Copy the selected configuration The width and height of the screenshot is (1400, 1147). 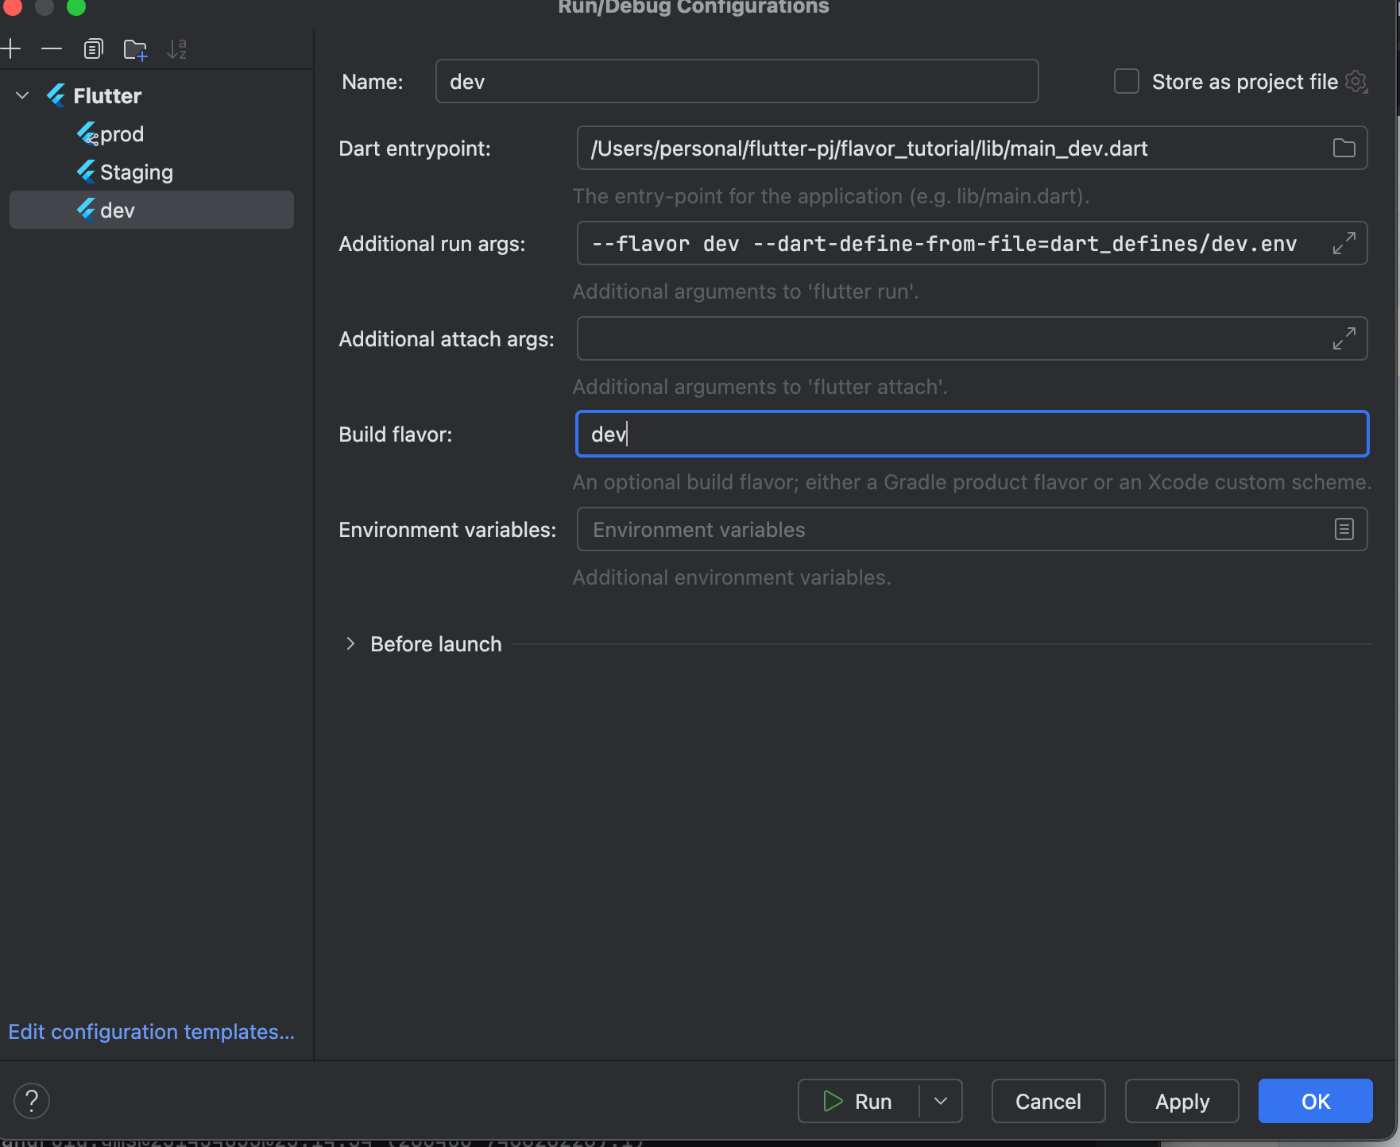pos(93,48)
